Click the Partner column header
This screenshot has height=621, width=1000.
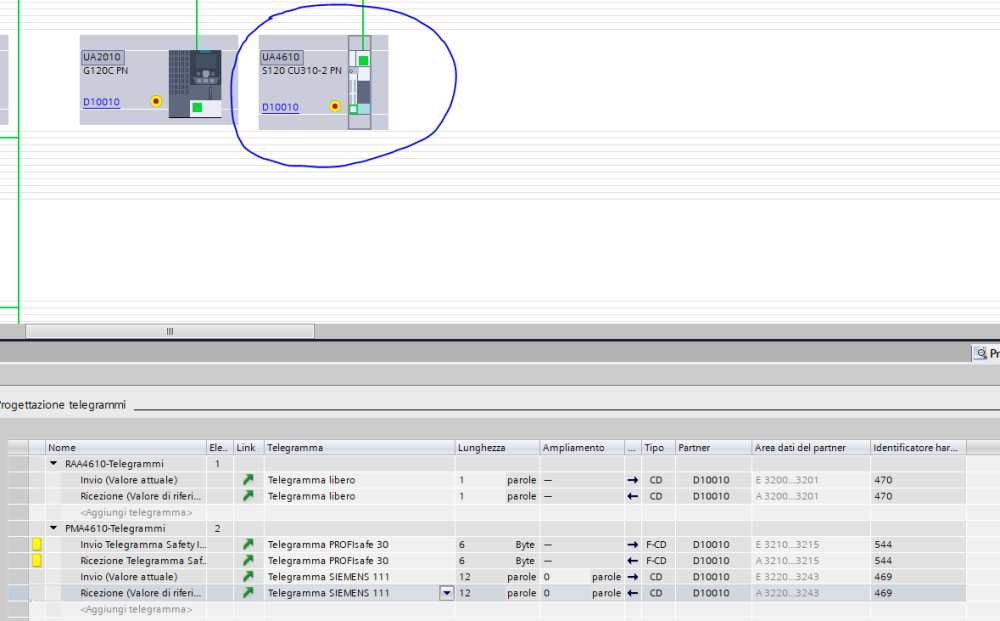714,448
